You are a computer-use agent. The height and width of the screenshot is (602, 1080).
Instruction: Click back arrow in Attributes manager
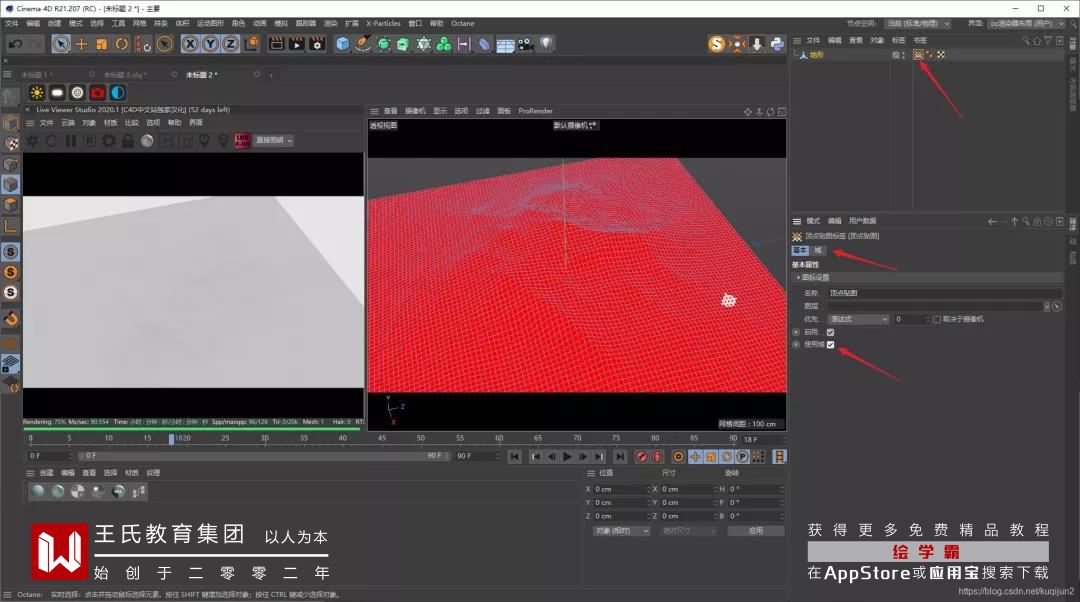[x=992, y=221]
